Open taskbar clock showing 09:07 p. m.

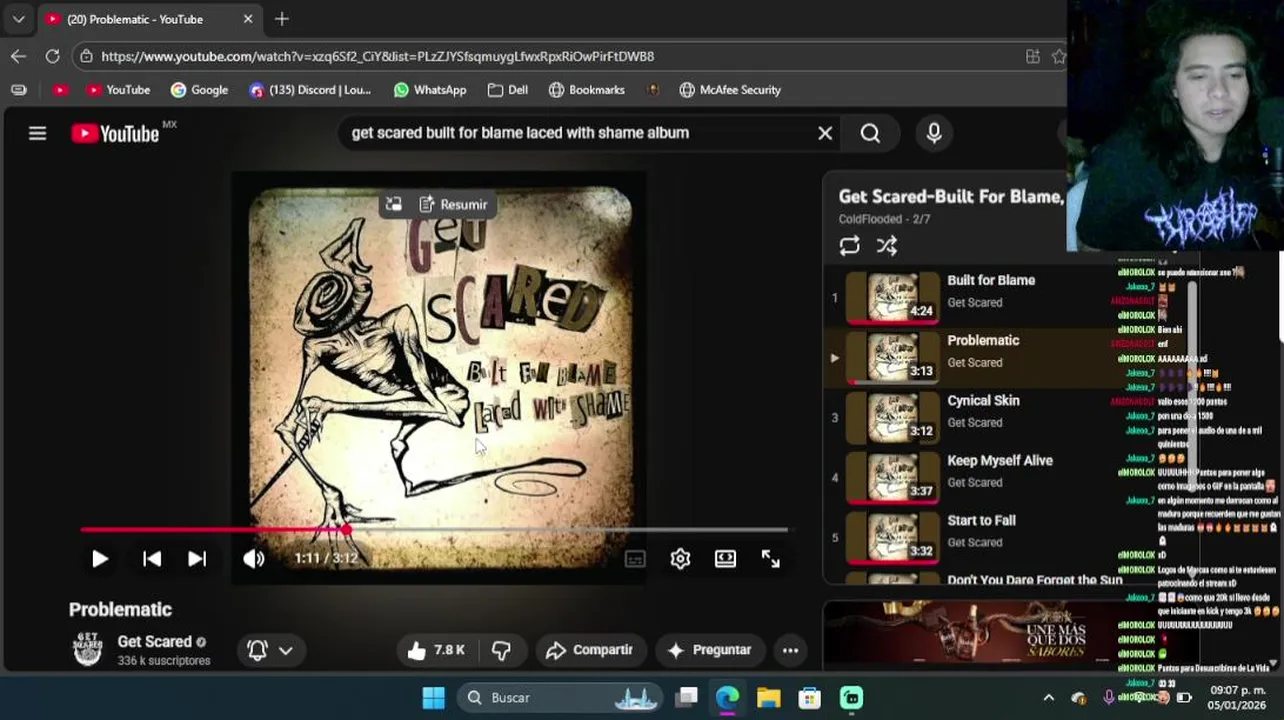[x=1236, y=698]
